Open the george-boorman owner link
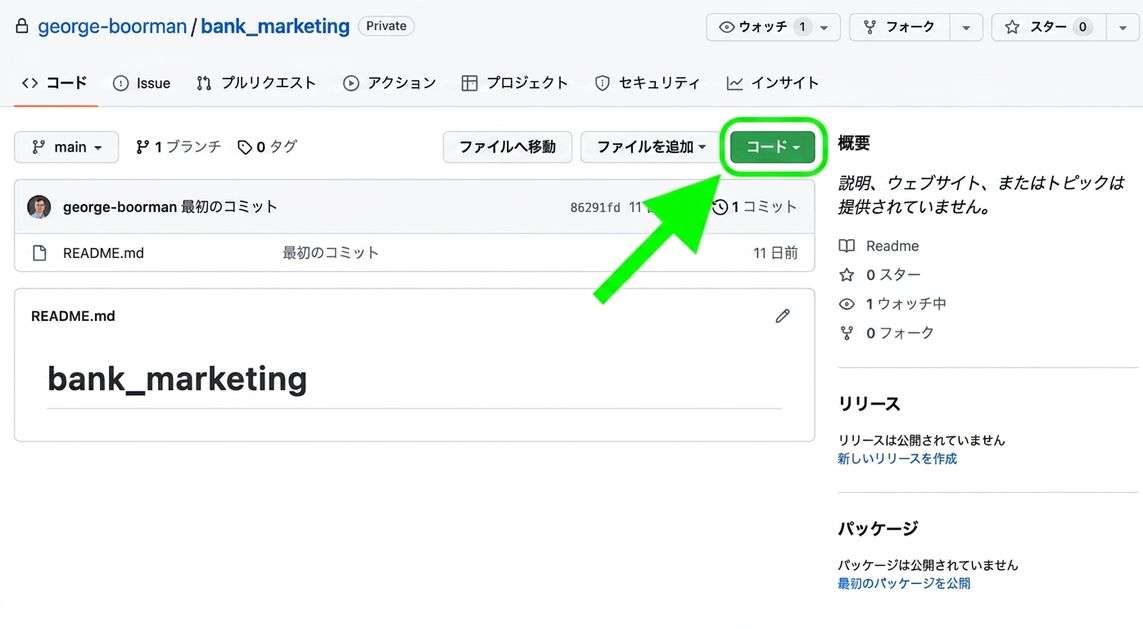The height and width of the screenshot is (629, 1143). click(112, 26)
